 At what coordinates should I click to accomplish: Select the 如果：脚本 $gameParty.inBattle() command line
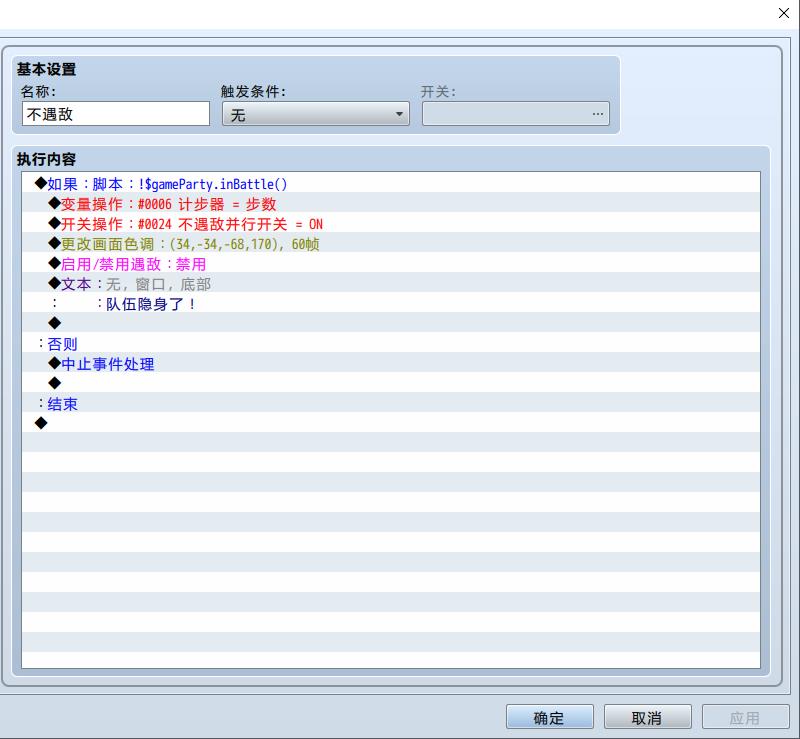[x=391, y=184]
